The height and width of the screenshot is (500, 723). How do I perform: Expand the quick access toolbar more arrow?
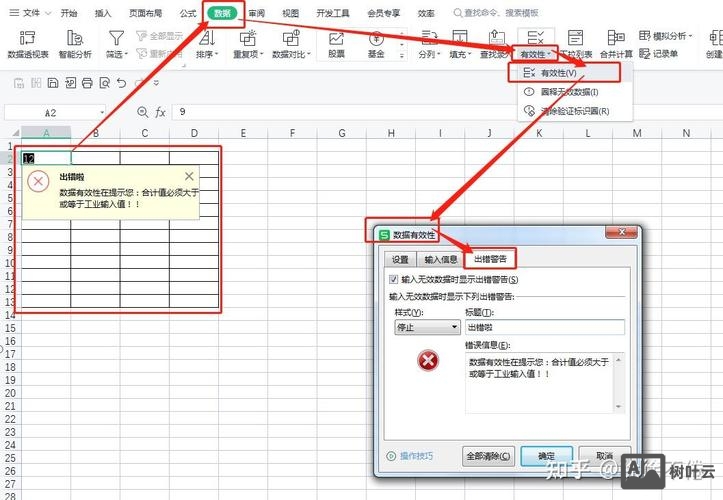(156, 83)
